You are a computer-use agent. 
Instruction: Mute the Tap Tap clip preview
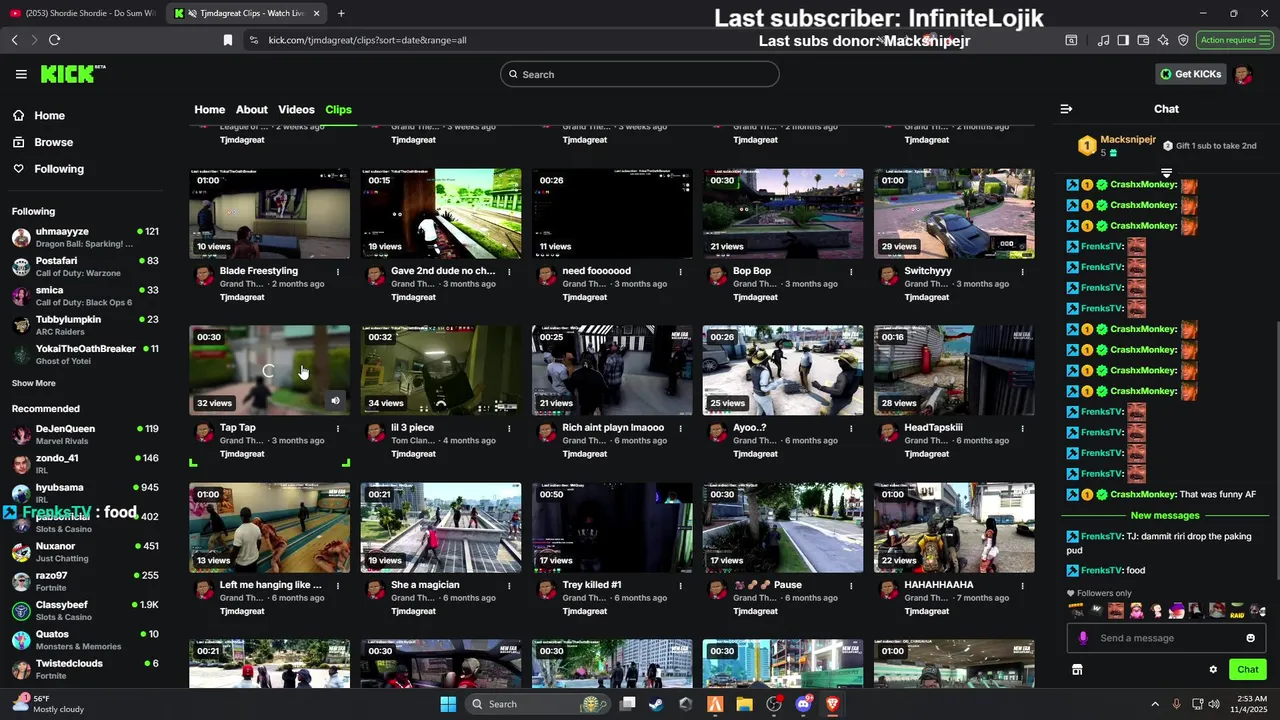(x=335, y=401)
